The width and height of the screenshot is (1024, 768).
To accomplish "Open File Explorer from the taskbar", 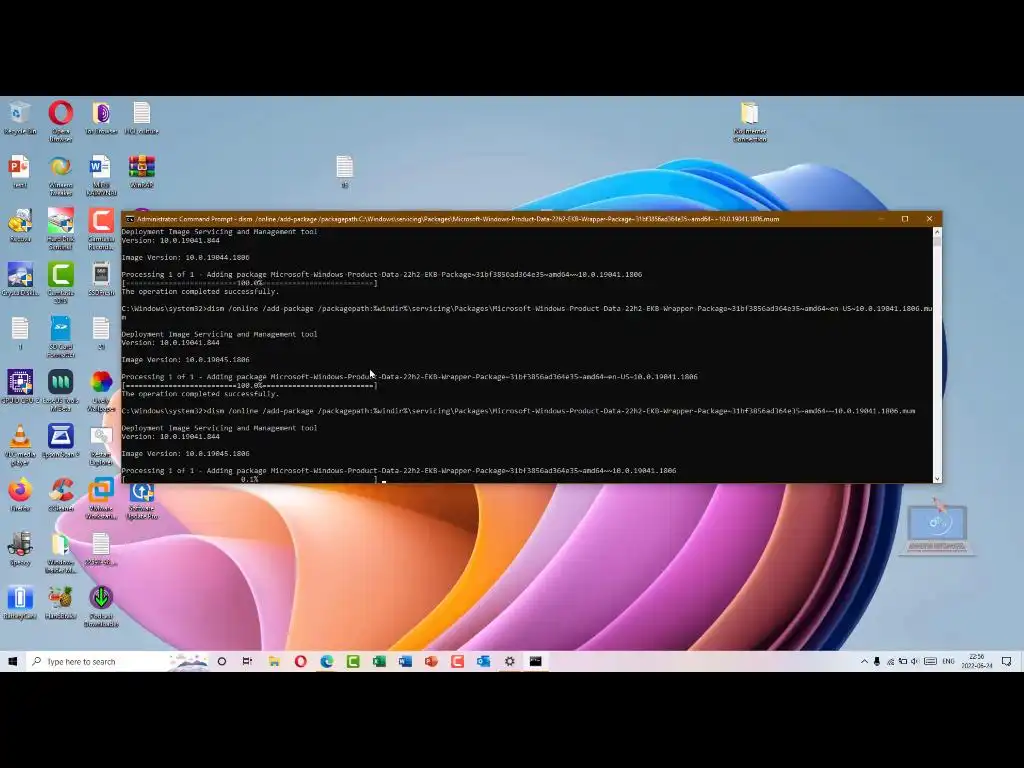I will 274,661.
